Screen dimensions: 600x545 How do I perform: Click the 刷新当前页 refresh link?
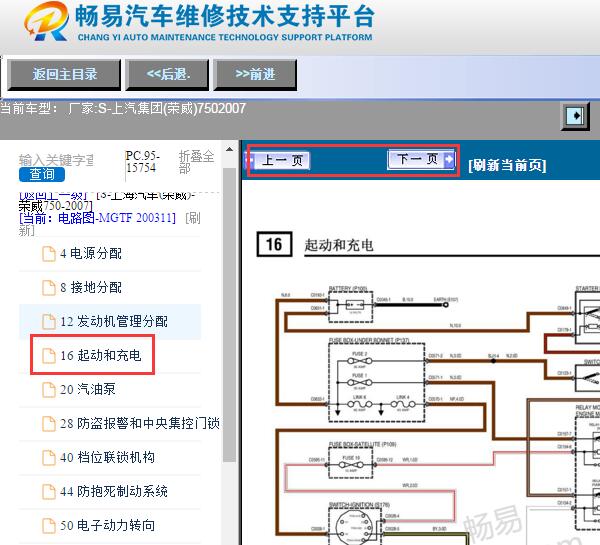(507, 165)
